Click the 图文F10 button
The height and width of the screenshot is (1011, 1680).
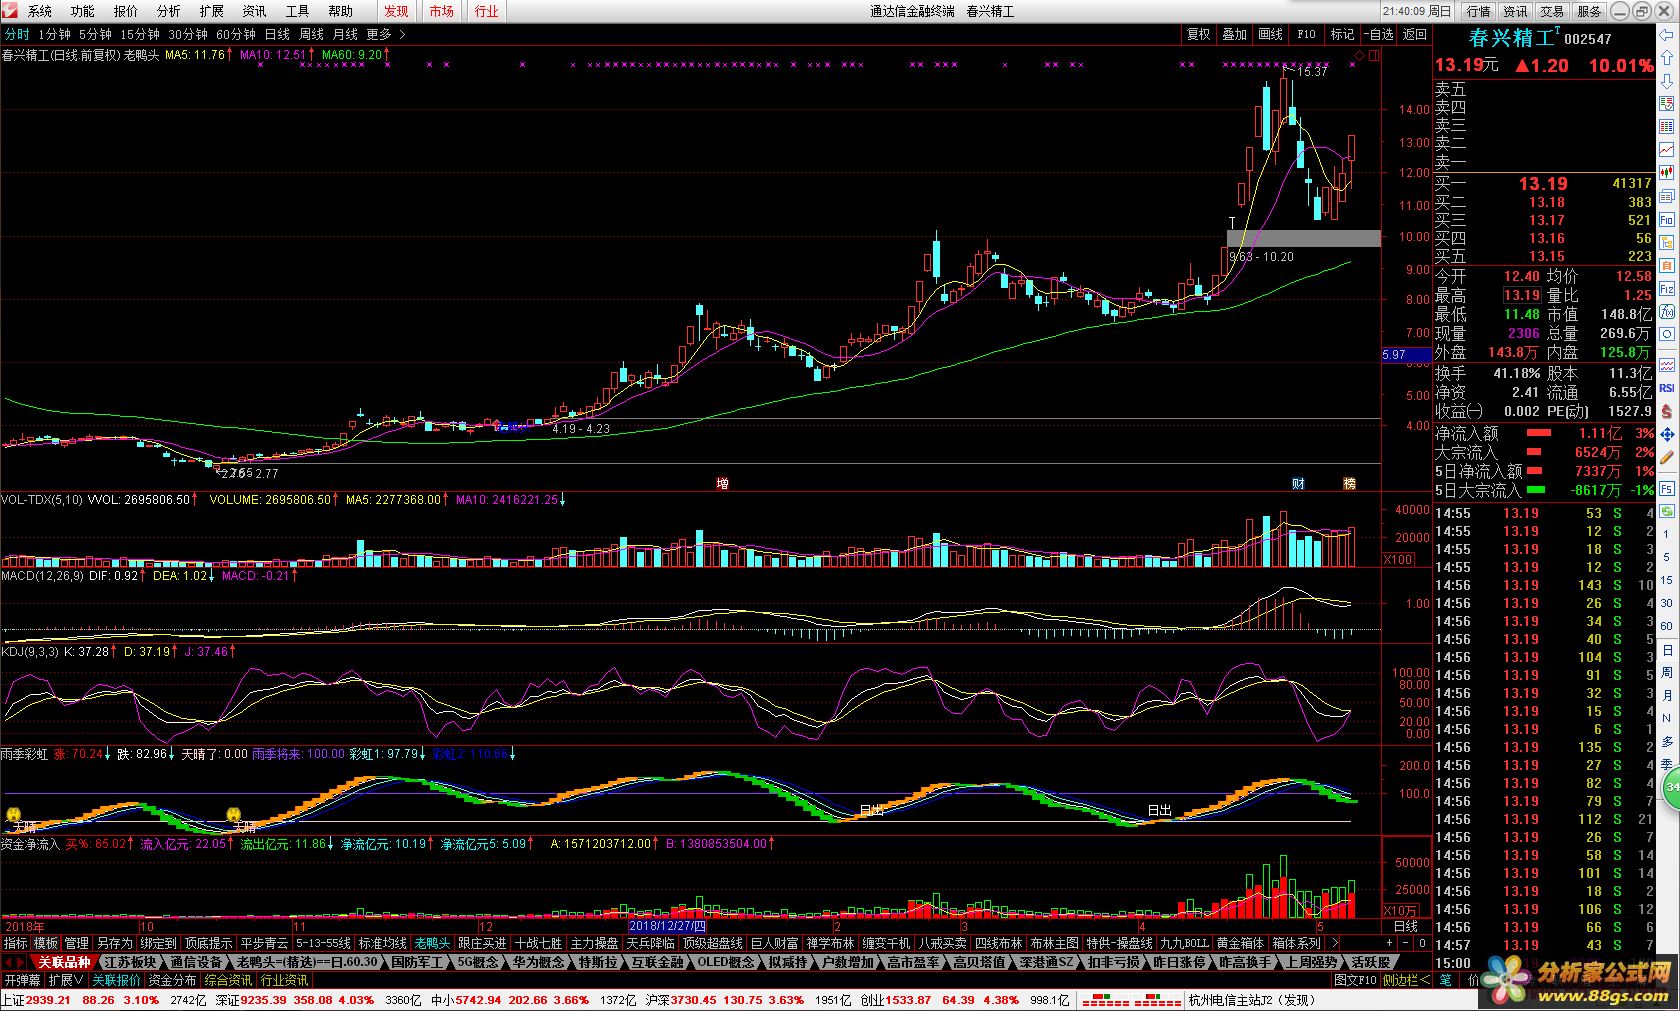click(1356, 980)
